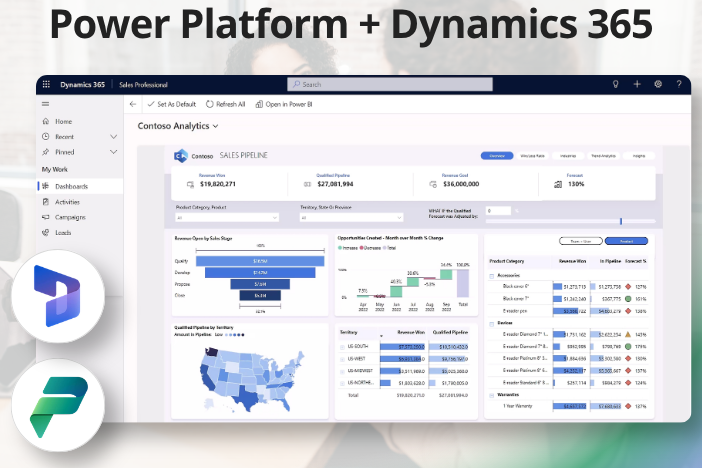
Task: Open settings gear in top bar
Action: click(658, 84)
